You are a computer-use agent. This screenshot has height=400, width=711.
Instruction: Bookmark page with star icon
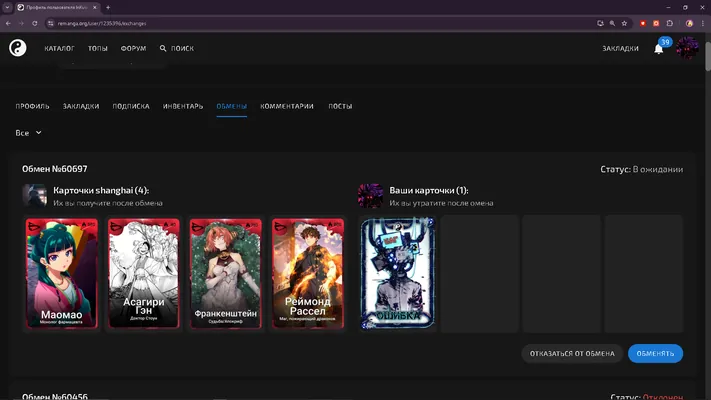624,23
